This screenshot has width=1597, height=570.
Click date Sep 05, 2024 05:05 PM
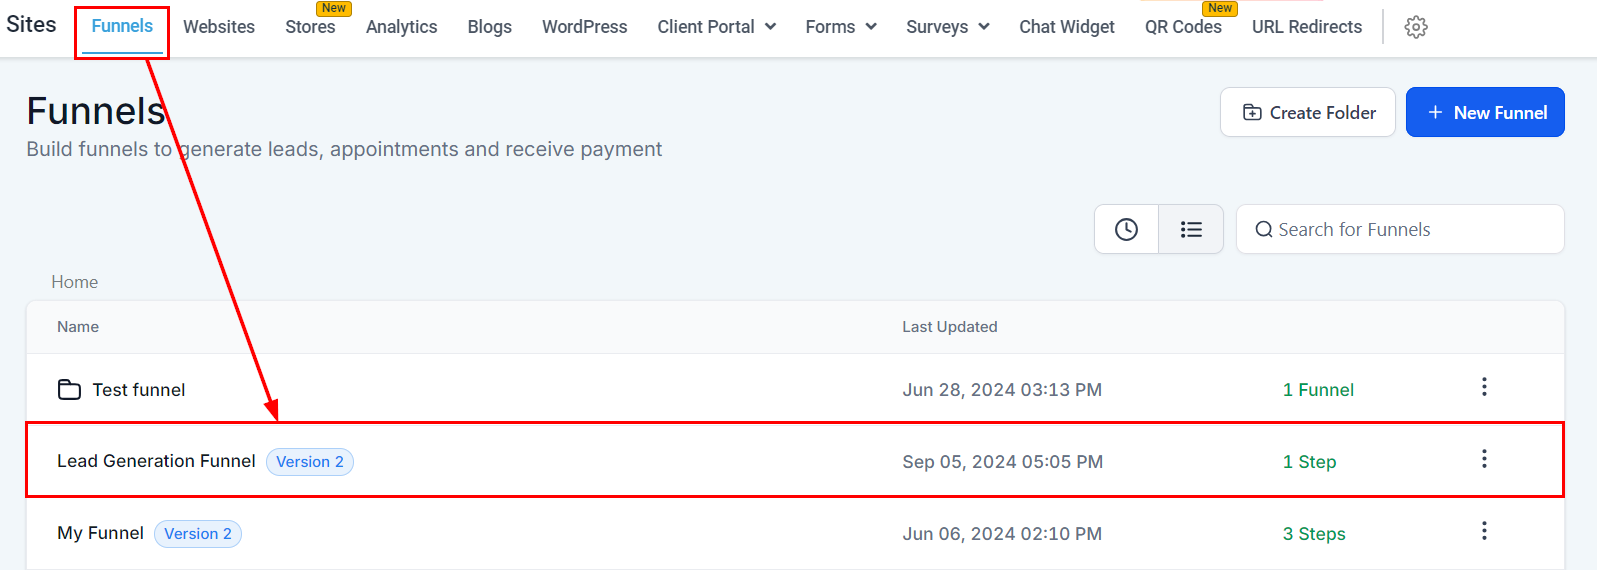(1002, 462)
